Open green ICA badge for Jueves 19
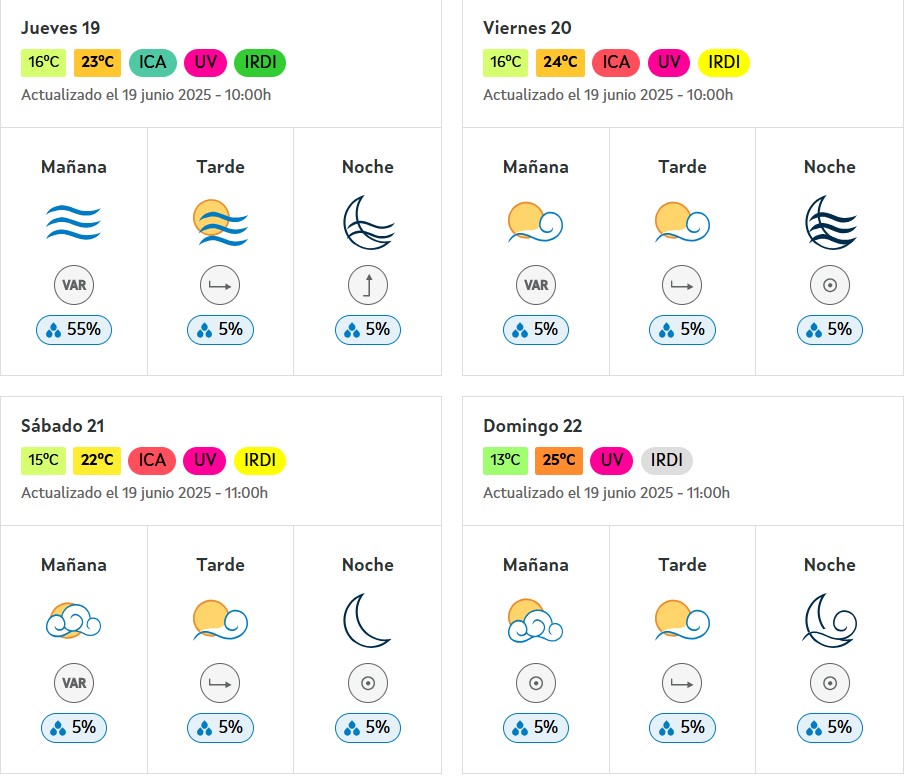Screen dimensions: 906x778 153,62
